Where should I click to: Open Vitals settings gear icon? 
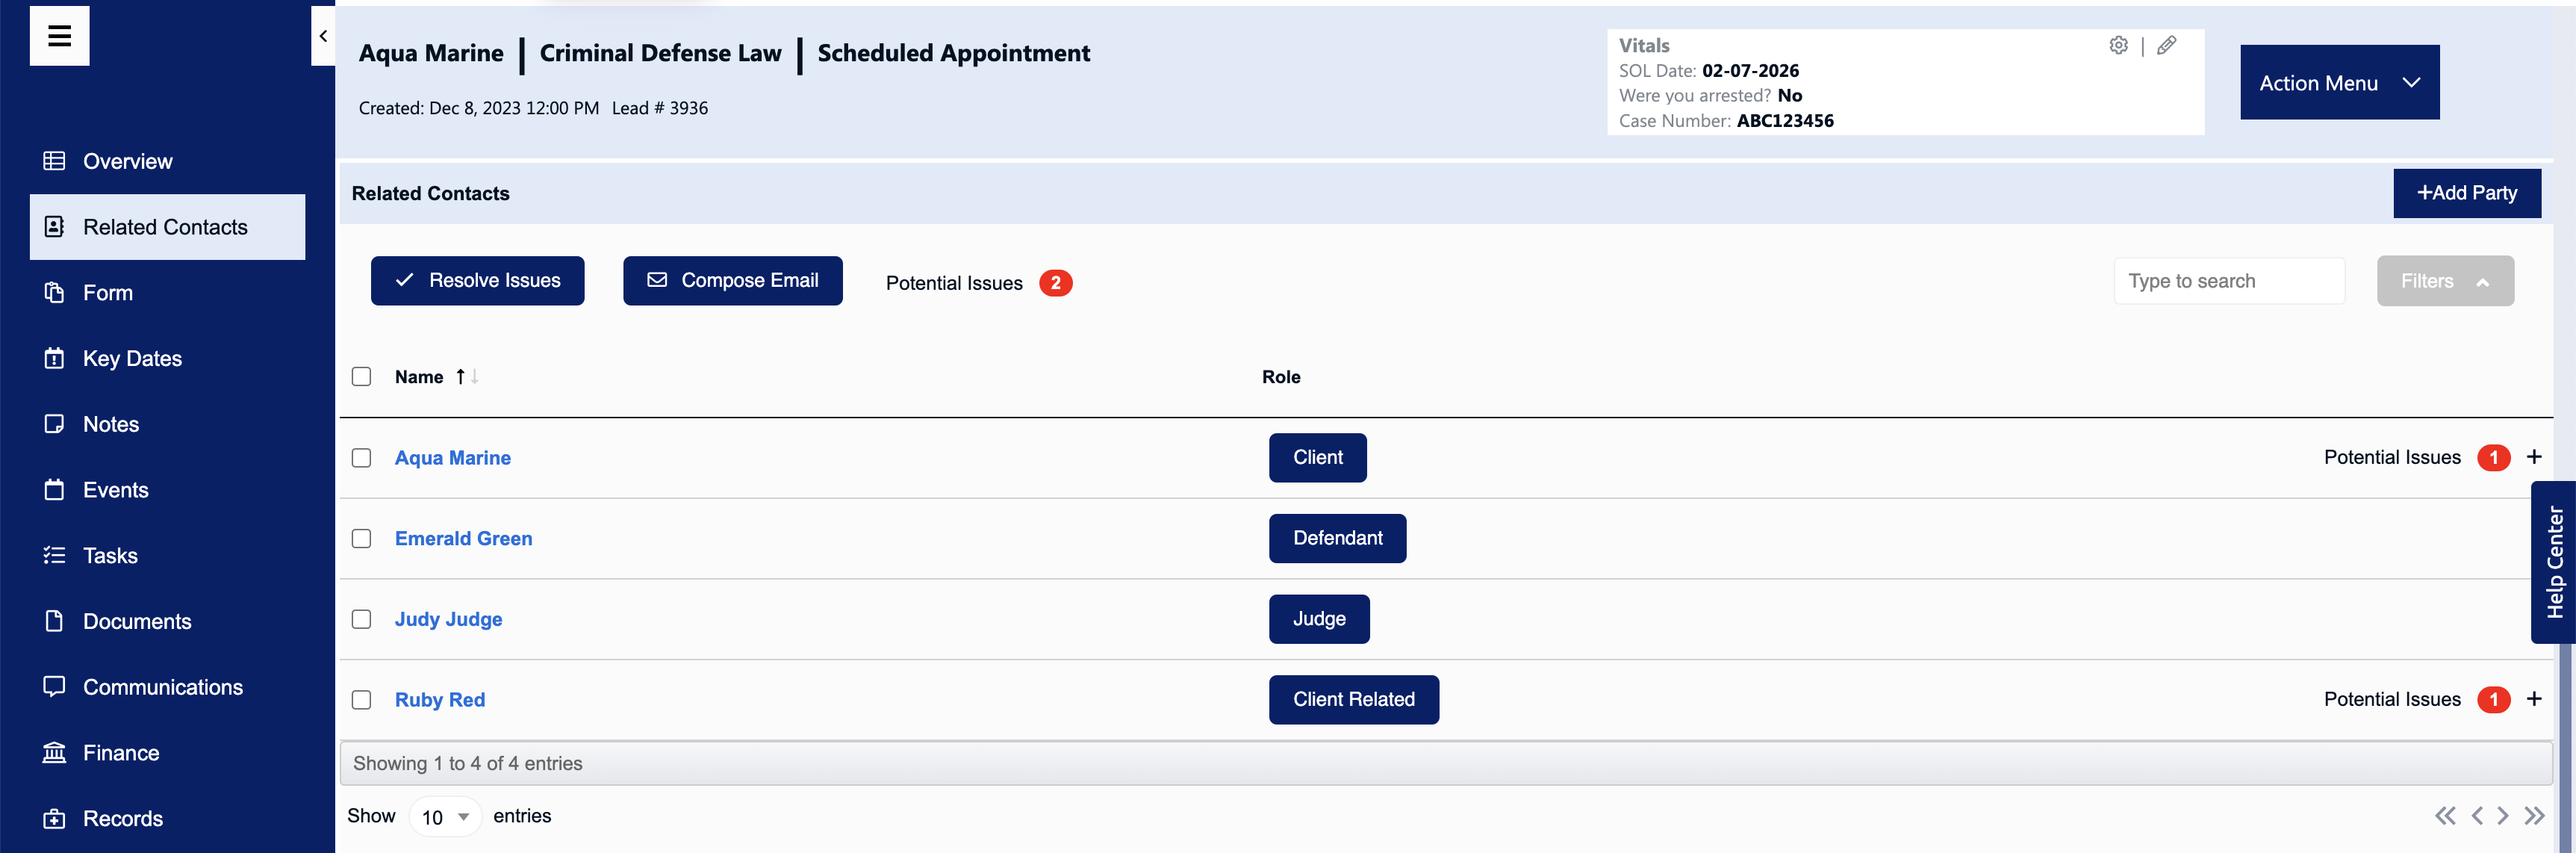2118,45
